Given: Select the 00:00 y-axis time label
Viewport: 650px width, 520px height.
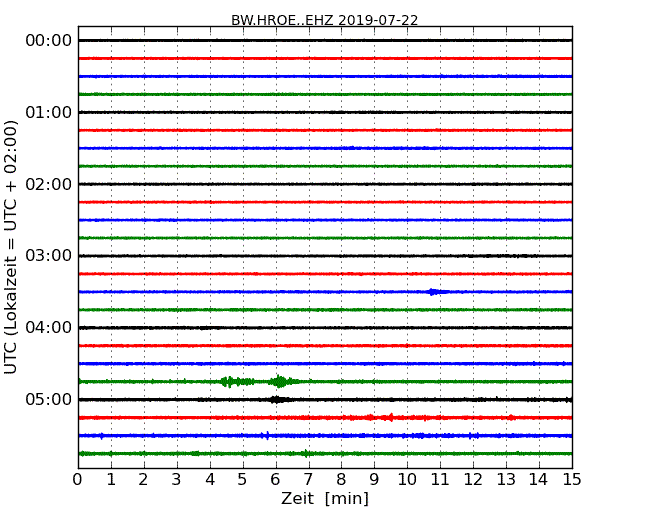Looking at the screenshot, I should [x=49, y=41].
